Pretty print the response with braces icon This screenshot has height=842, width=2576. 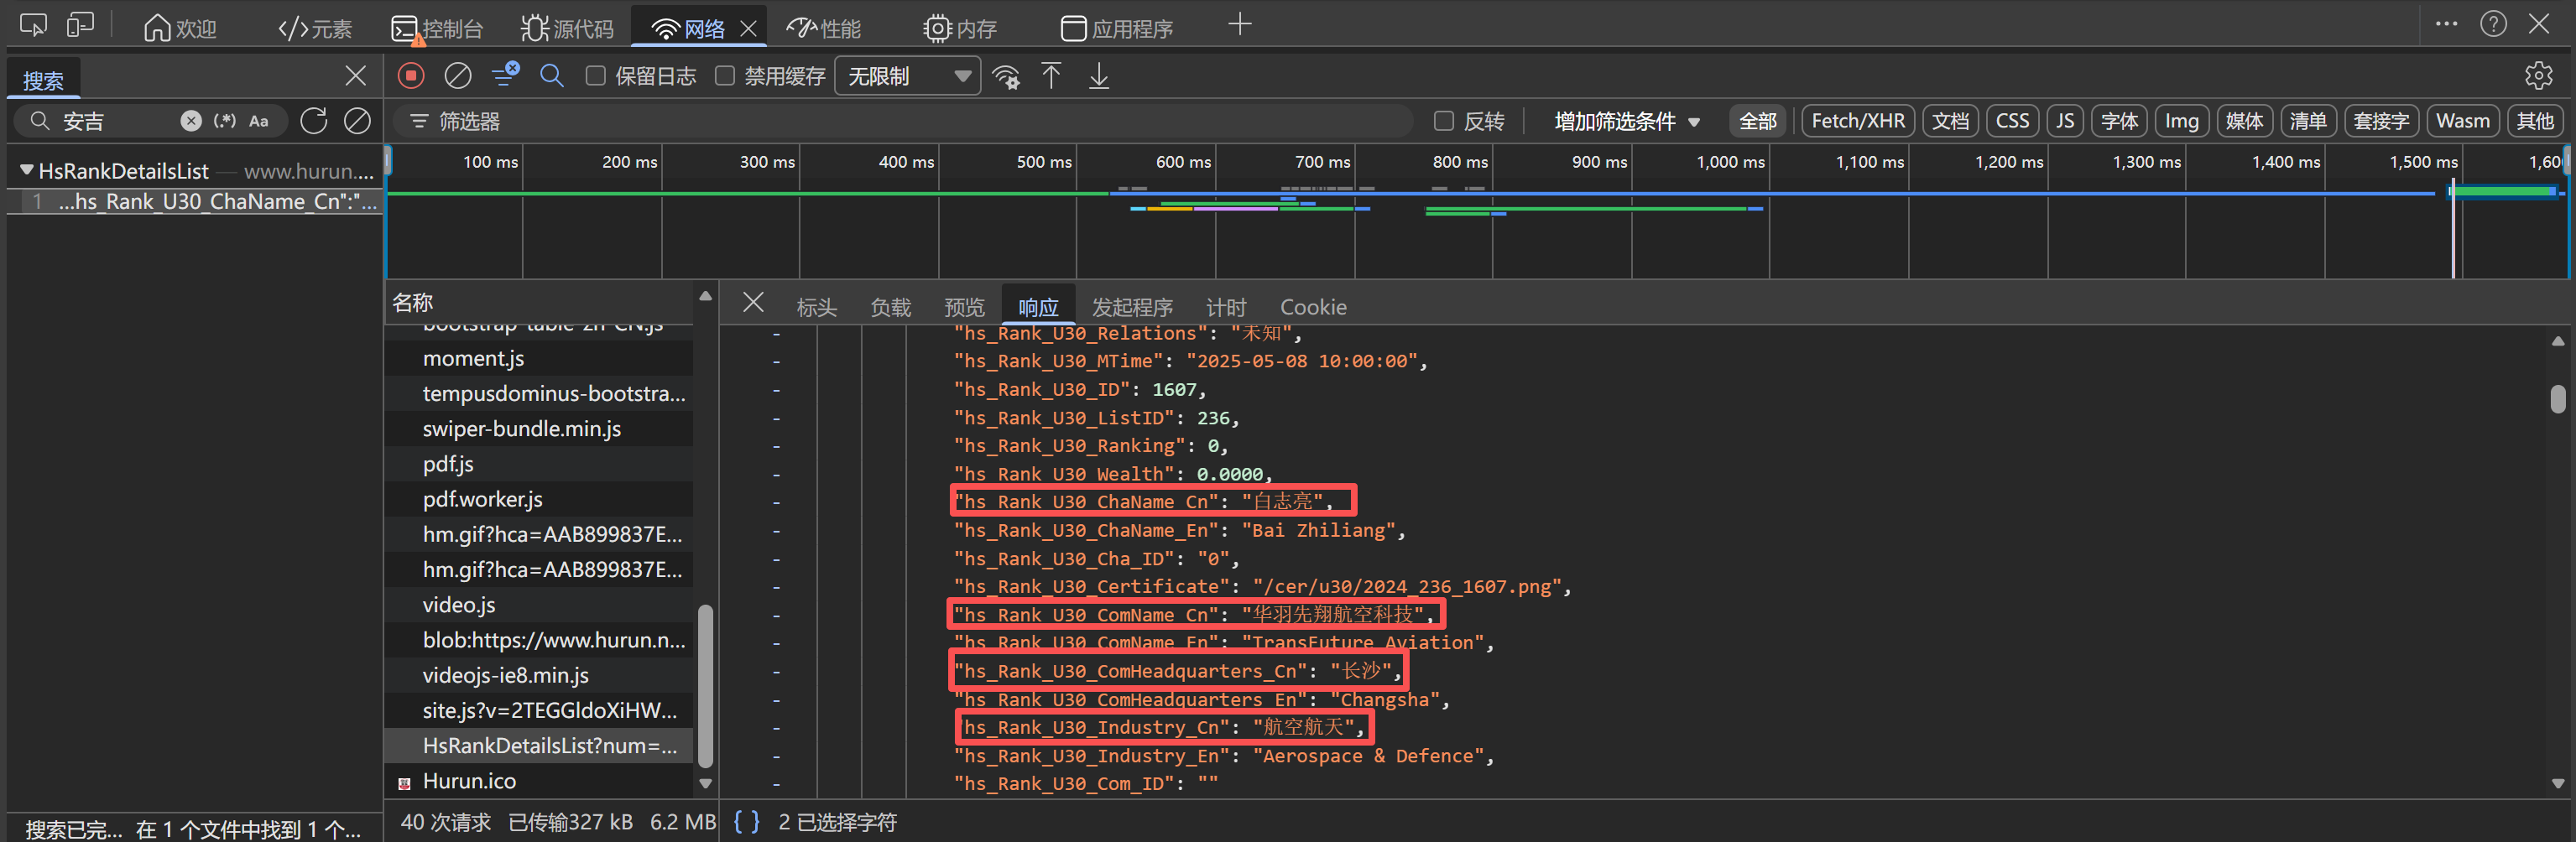746,822
